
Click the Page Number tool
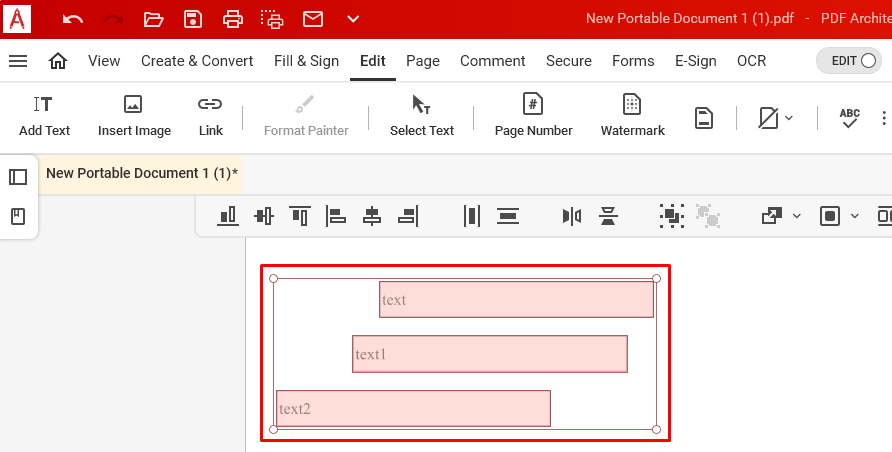[533, 117]
